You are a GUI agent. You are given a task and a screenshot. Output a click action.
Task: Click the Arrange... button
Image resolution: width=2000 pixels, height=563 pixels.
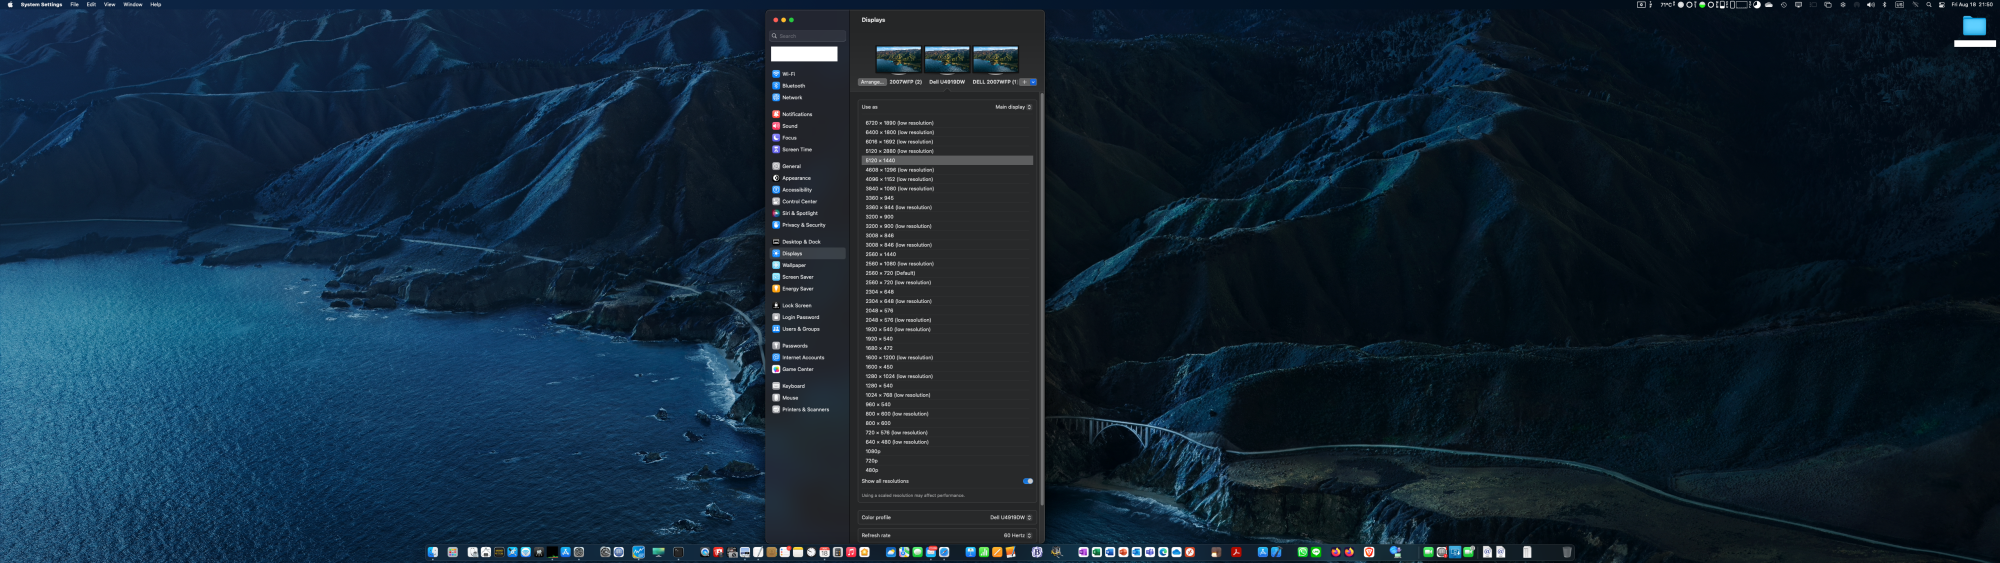pyautogui.click(x=872, y=82)
